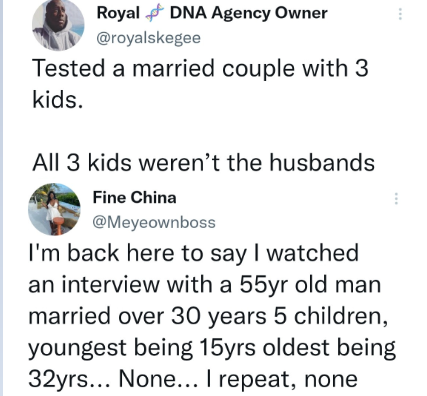Open the Fine China display name
This screenshot has height=396, width=427.
click(x=134, y=197)
